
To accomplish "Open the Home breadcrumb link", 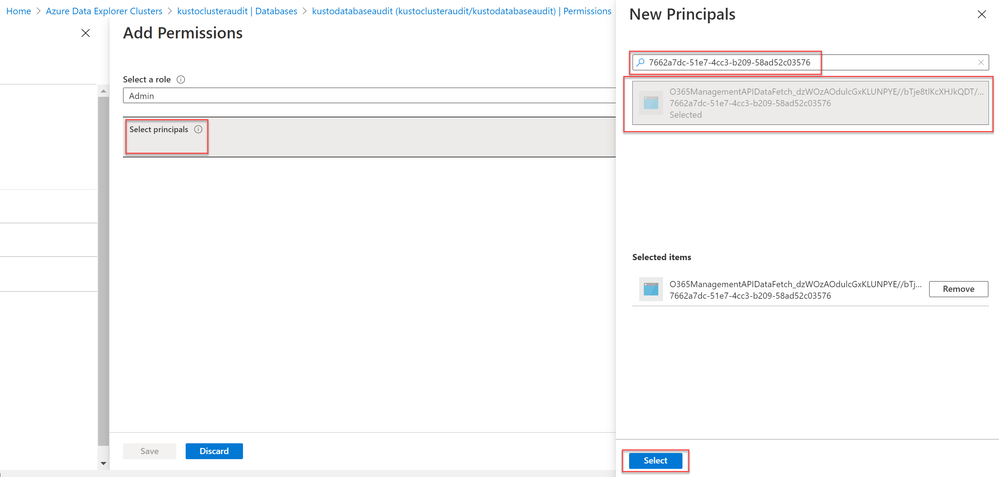I will 18,11.
